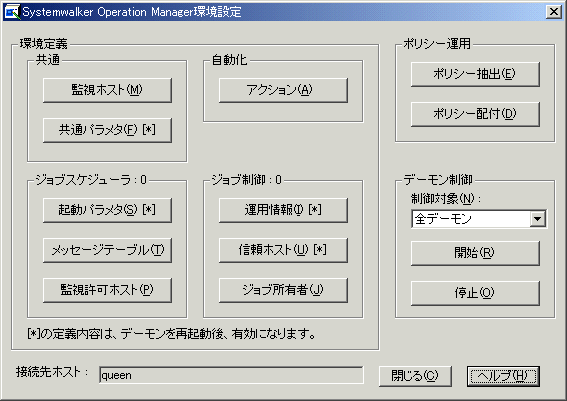The image size is (567, 401).
Task: Click the 自動化 group label
Action: click(x=229, y=60)
